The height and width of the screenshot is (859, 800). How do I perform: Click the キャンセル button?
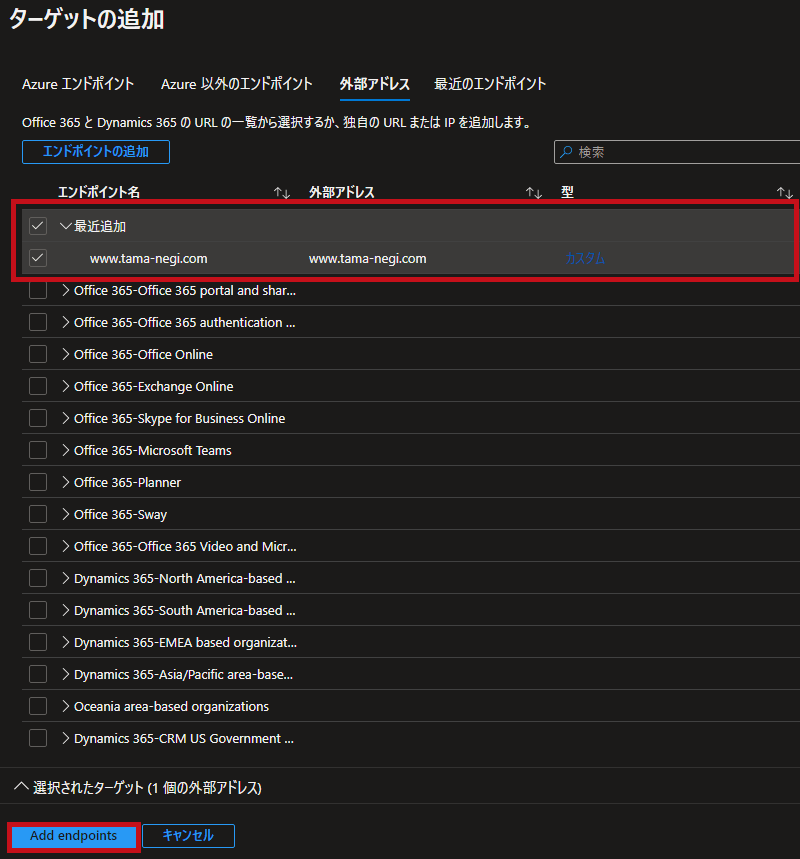pyautogui.click(x=188, y=836)
